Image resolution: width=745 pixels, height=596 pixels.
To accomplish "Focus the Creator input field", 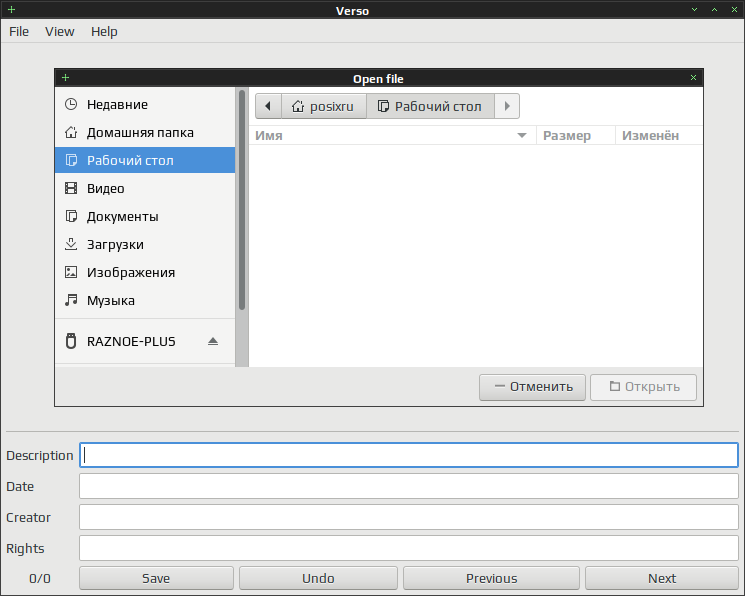I will [x=409, y=517].
